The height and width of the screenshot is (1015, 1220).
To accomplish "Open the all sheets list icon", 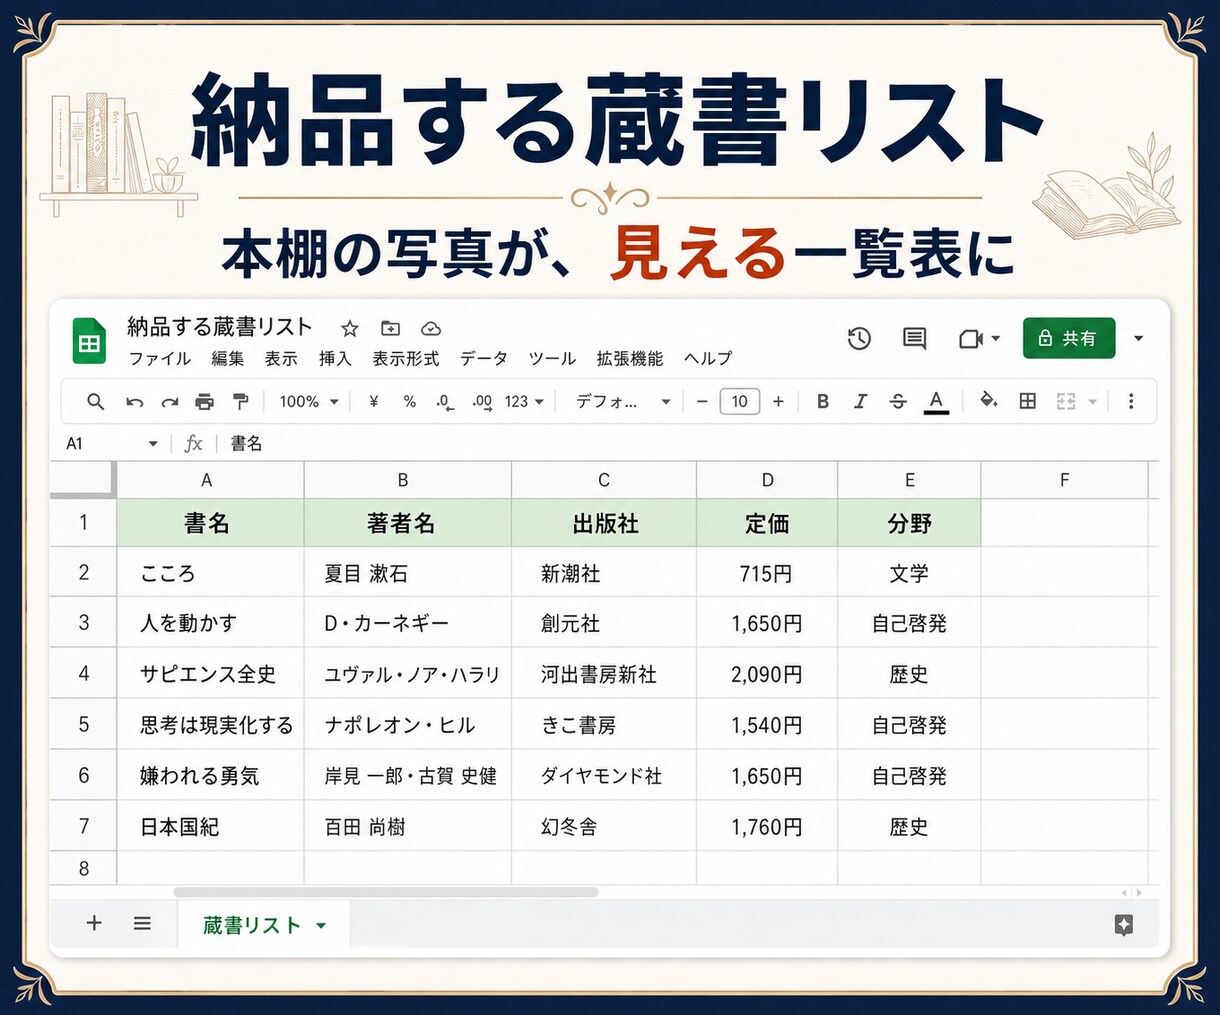I will tap(142, 923).
